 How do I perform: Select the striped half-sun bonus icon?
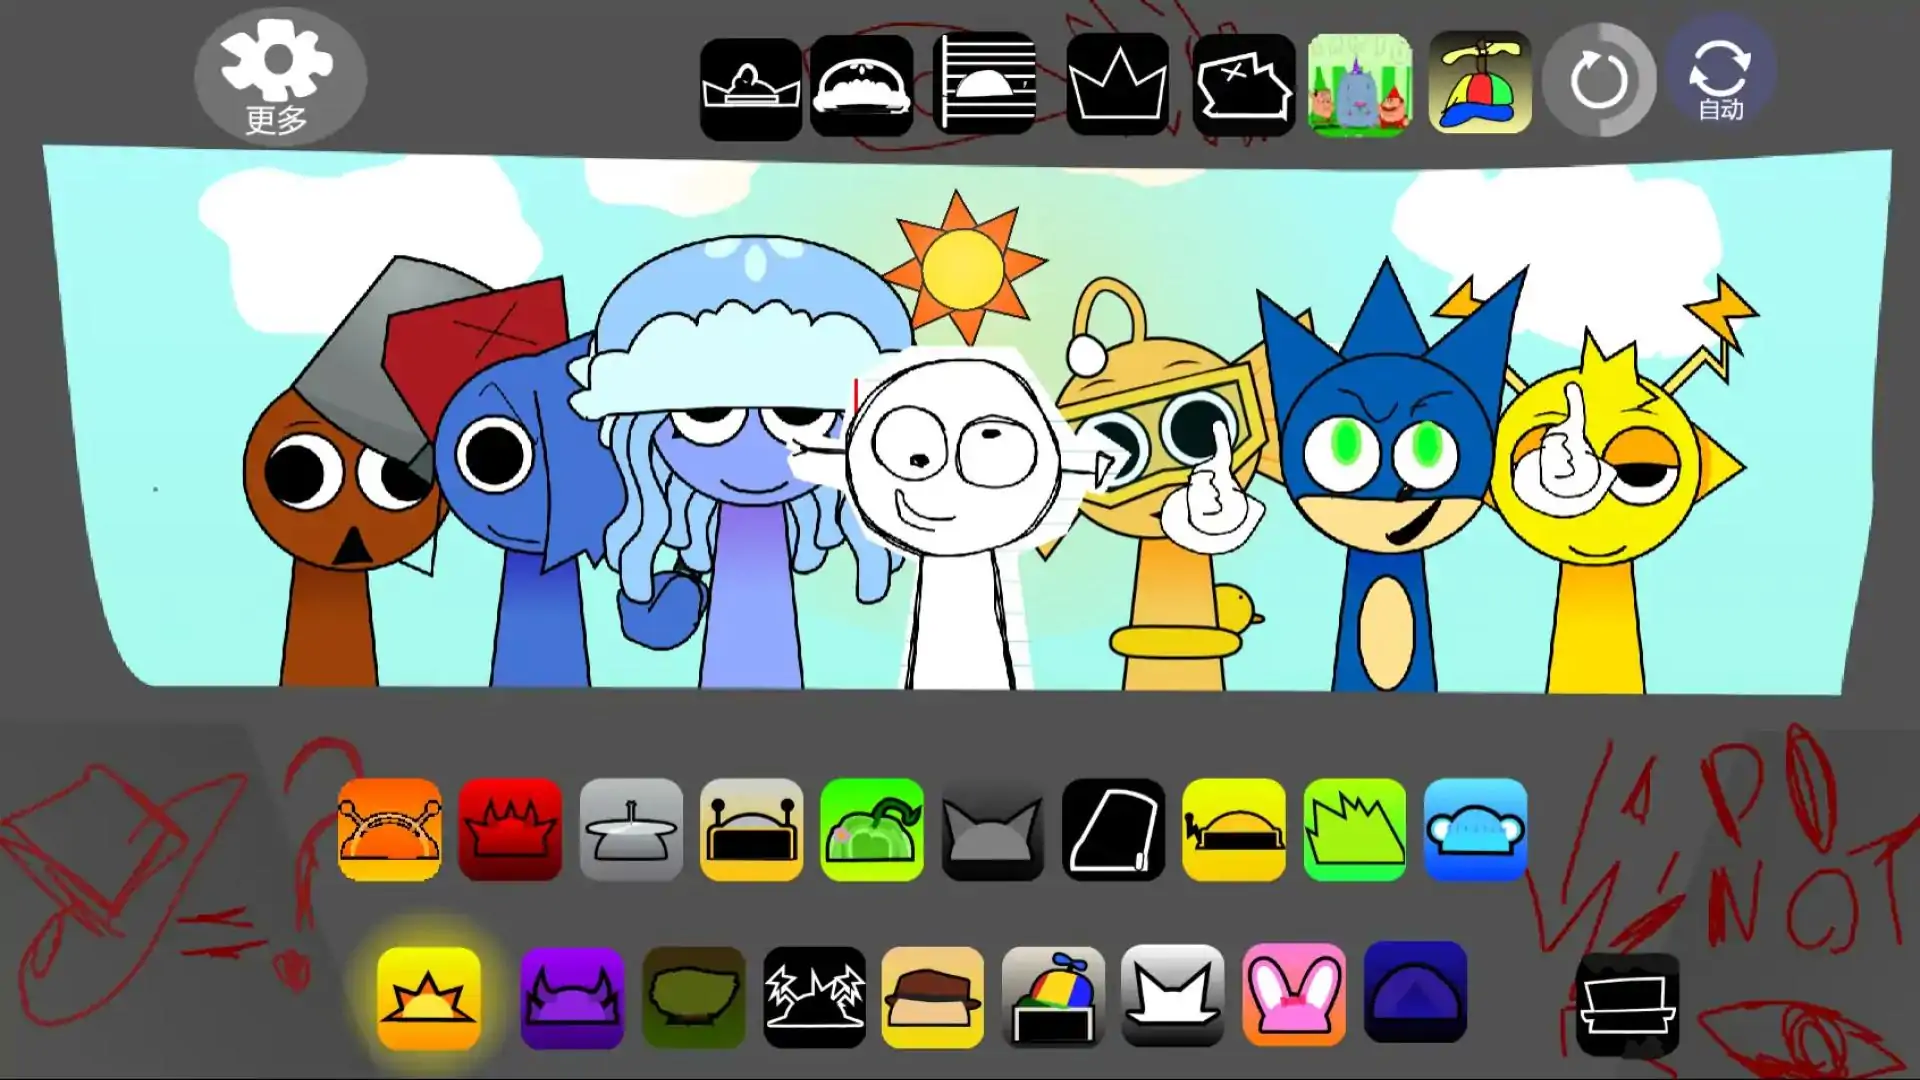point(985,82)
